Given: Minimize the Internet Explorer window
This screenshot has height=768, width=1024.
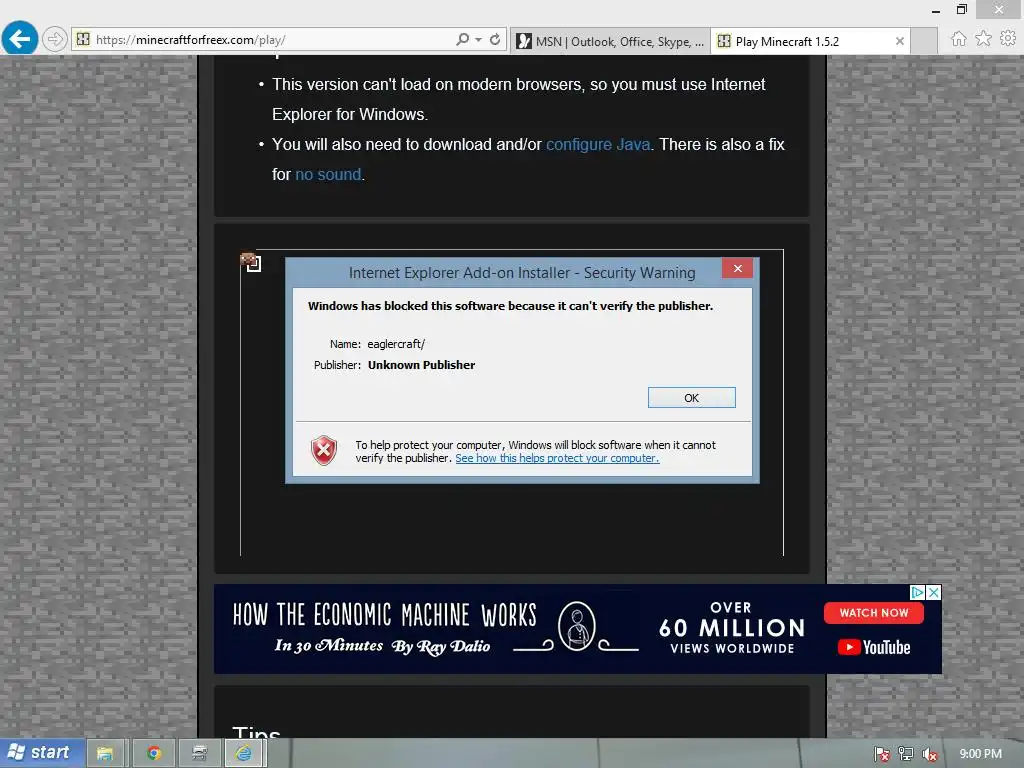Looking at the screenshot, I should pos(936,10).
